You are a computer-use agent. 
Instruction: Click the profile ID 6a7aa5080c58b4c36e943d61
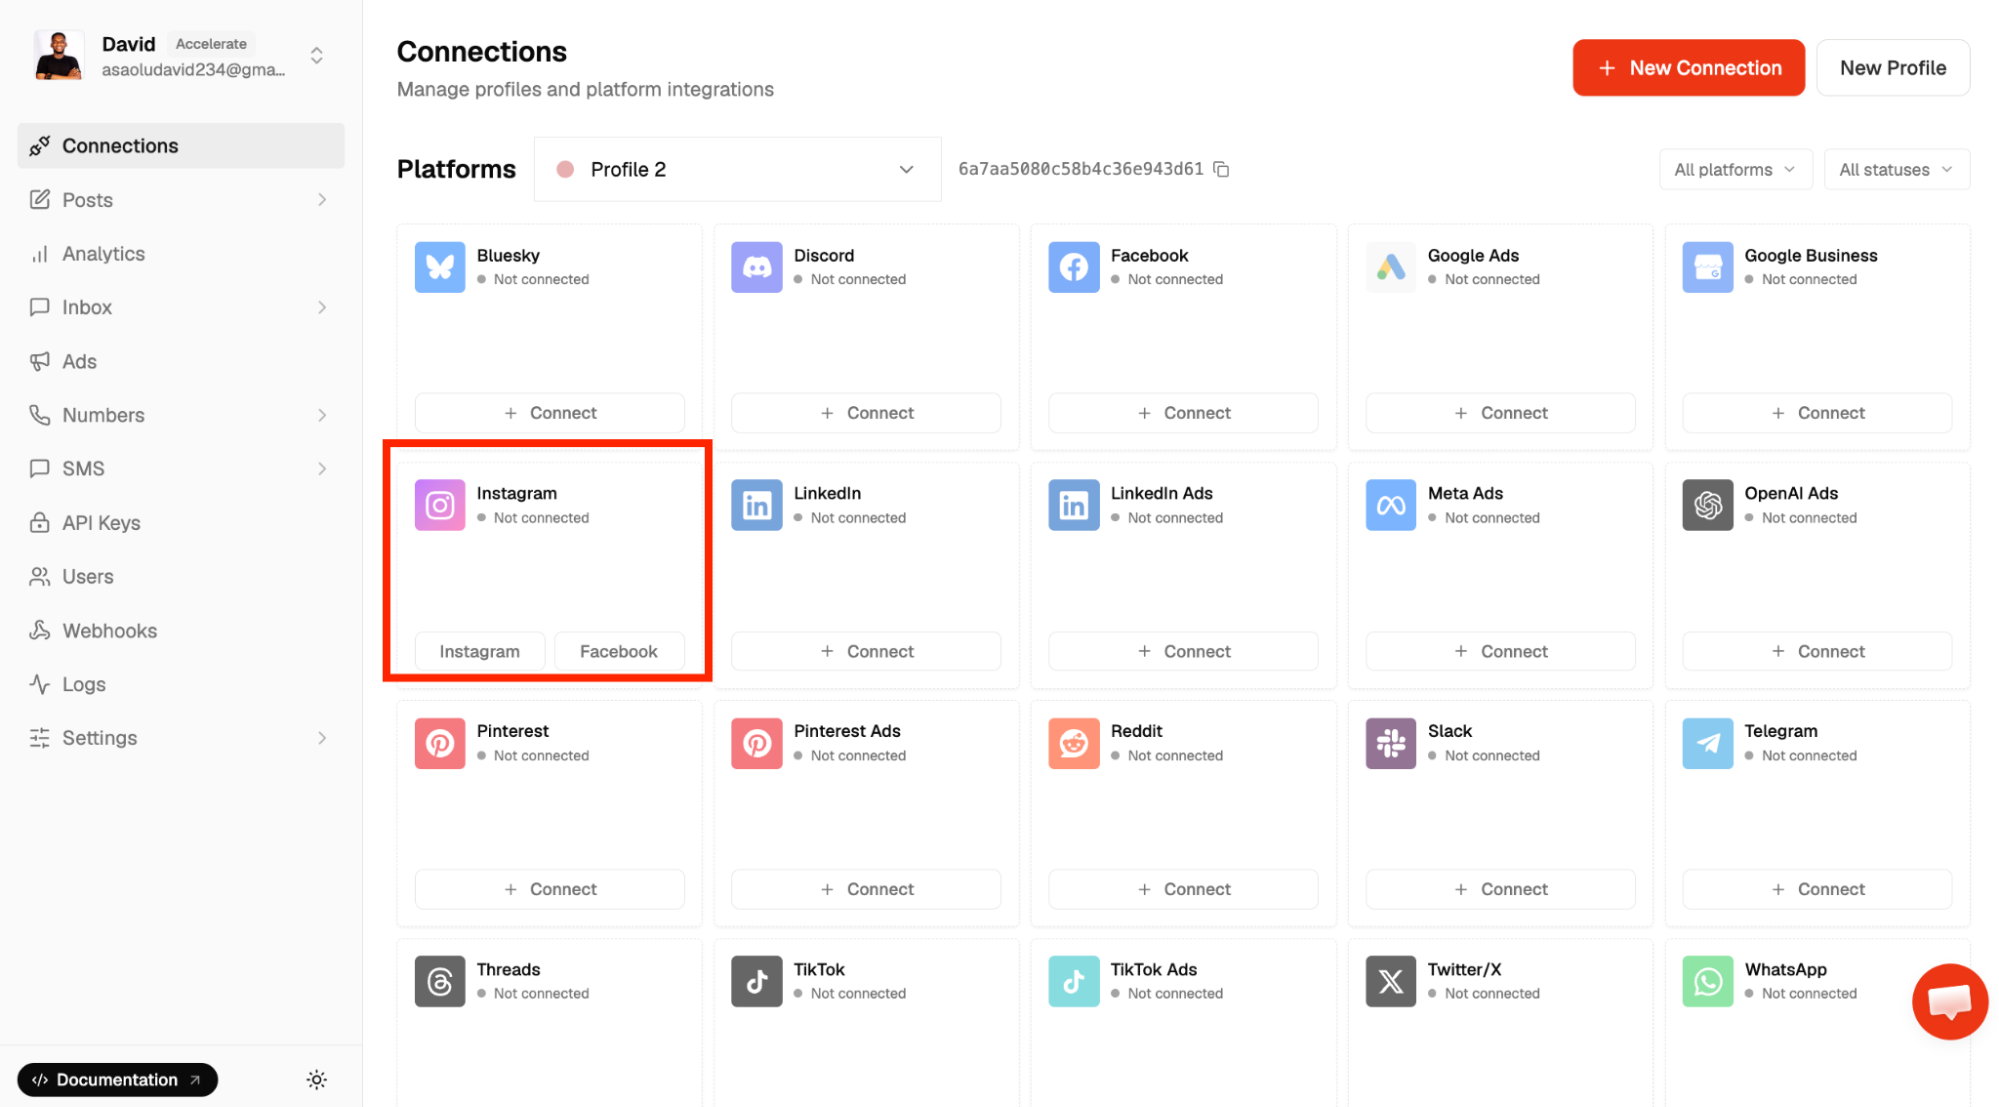(x=1080, y=169)
